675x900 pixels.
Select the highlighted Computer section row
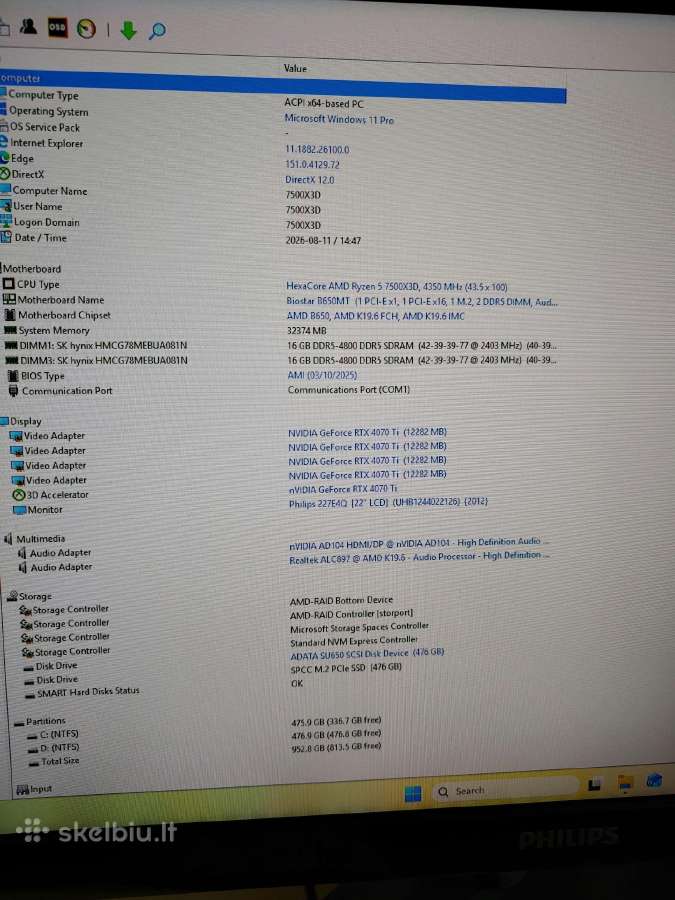(x=283, y=86)
